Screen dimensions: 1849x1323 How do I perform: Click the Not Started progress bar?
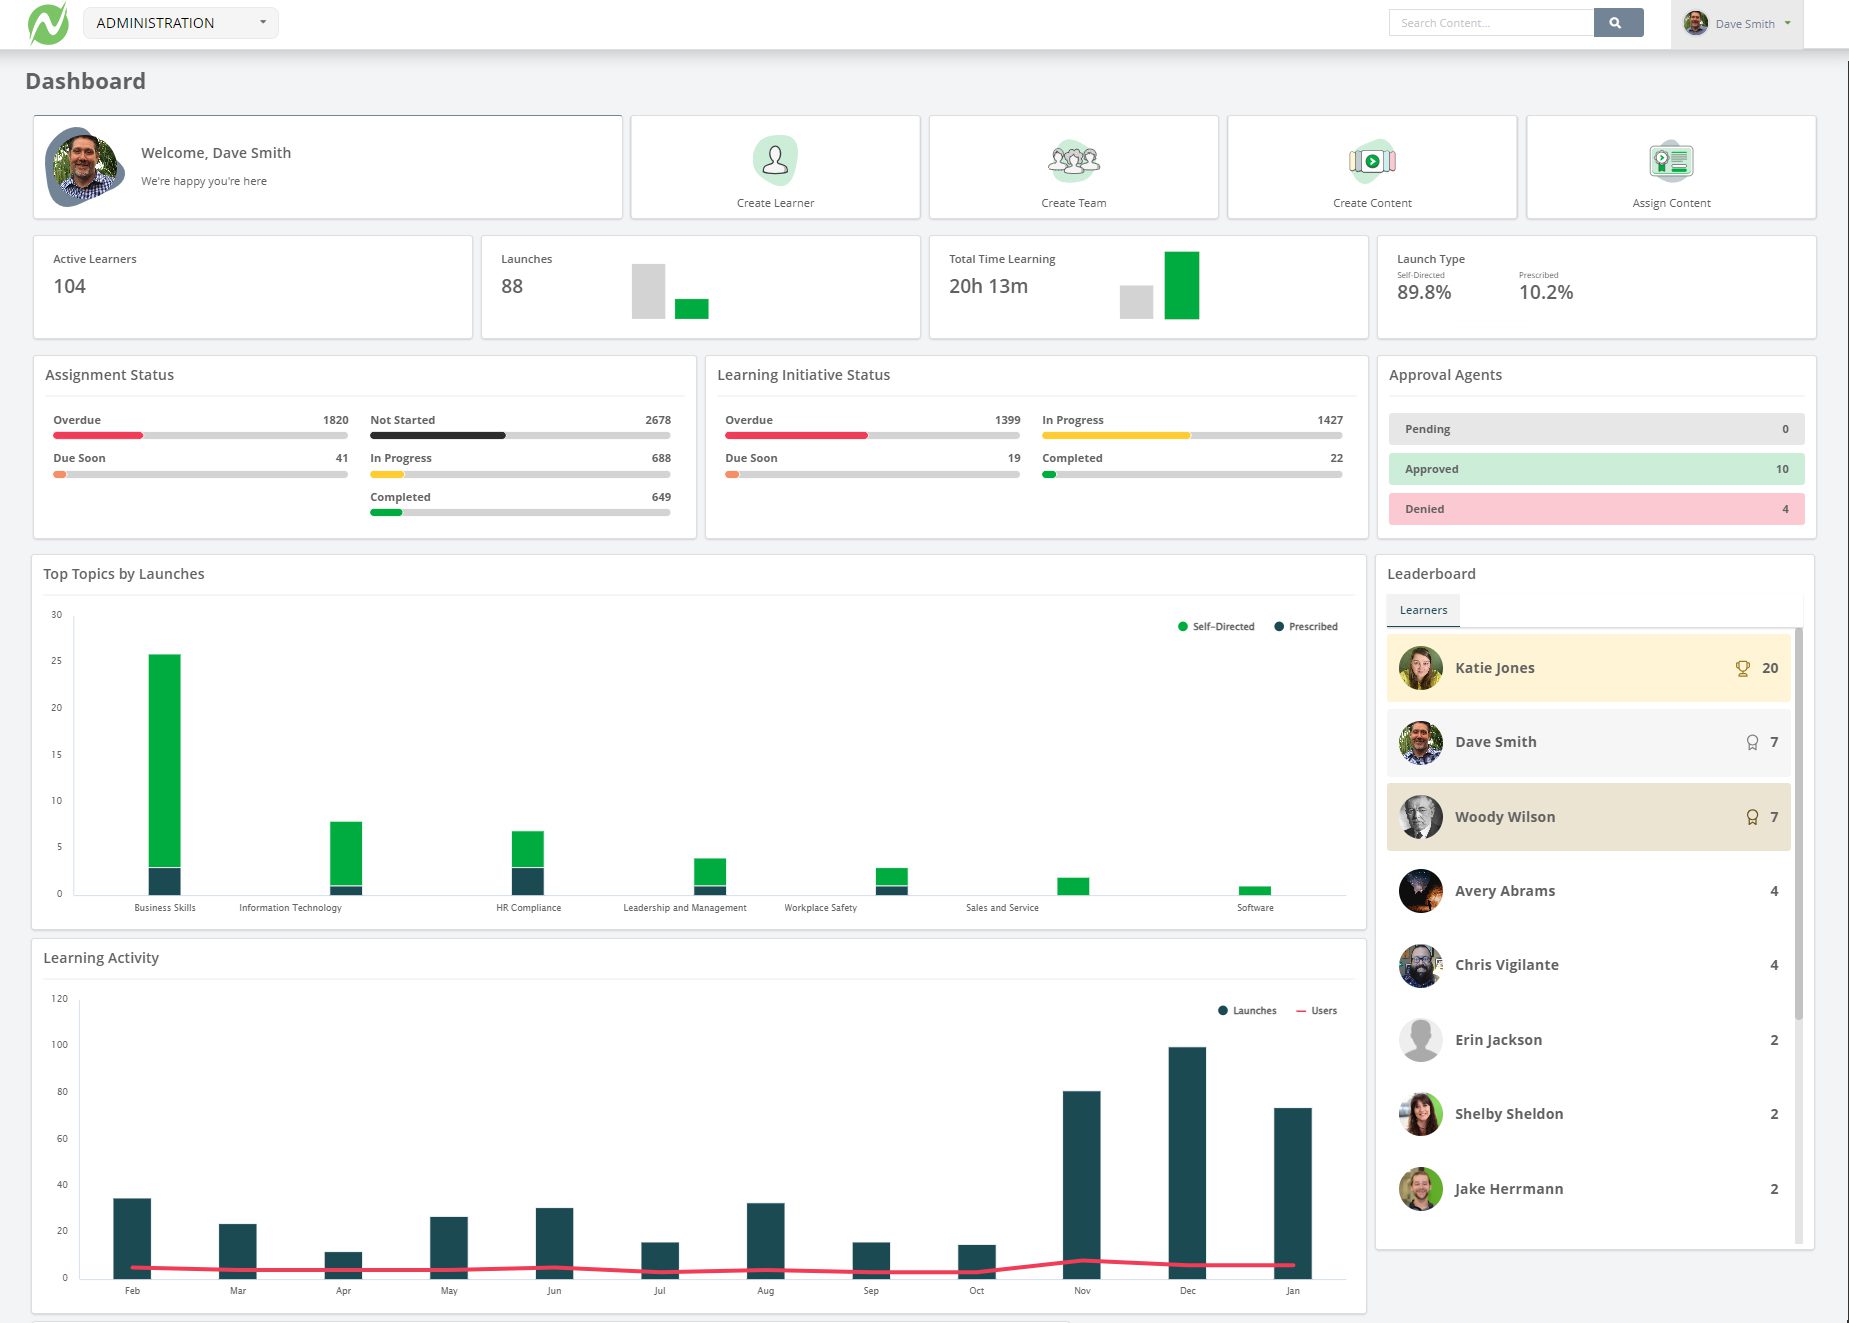pos(520,436)
